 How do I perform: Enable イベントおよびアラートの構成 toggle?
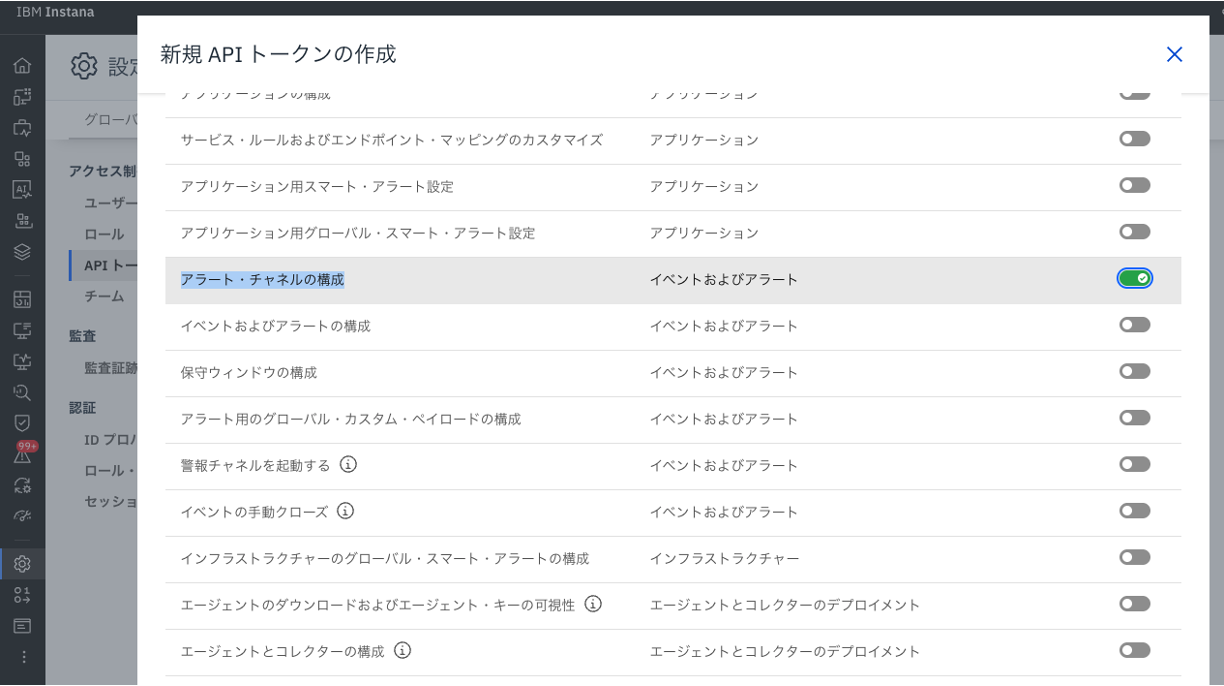[x=1135, y=325]
